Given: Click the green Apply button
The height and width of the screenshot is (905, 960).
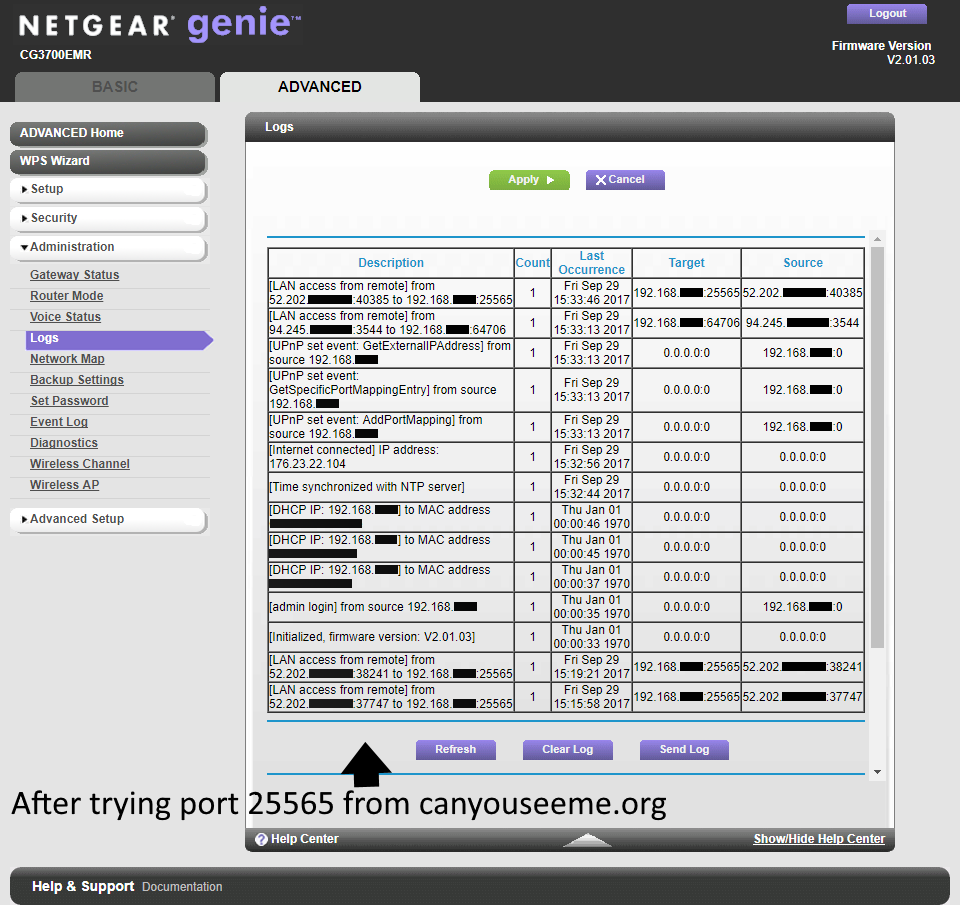Looking at the screenshot, I should pos(529,180).
